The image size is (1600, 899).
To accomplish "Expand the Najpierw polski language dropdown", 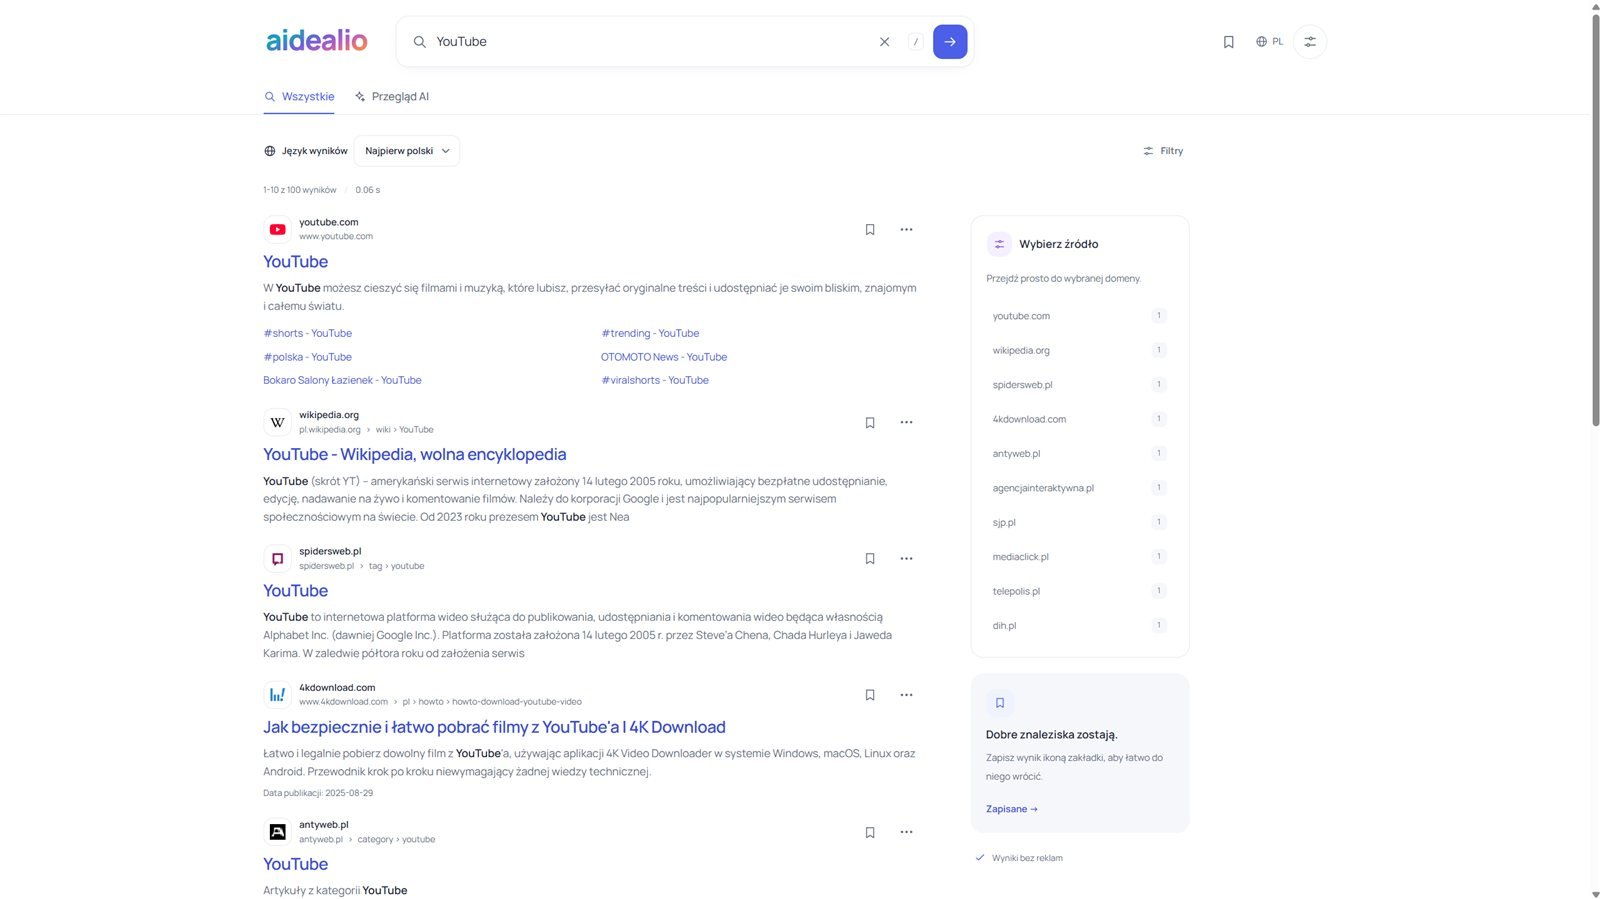I will (x=407, y=151).
